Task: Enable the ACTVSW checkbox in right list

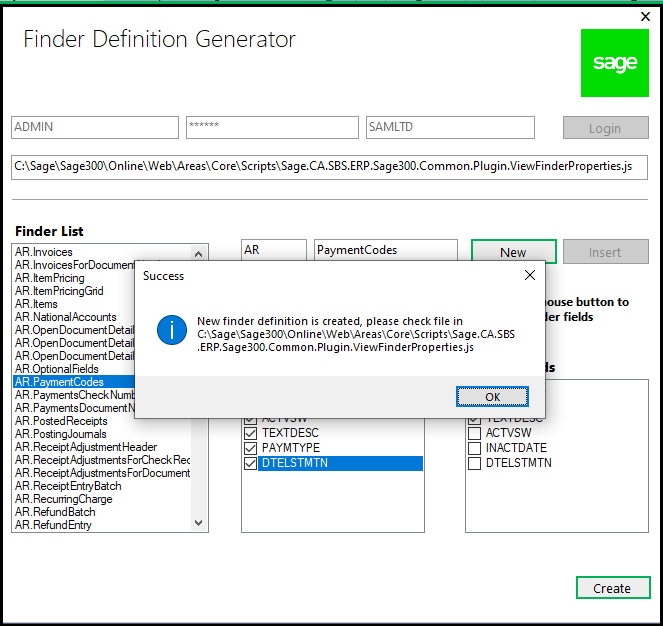Action: point(474,433)
